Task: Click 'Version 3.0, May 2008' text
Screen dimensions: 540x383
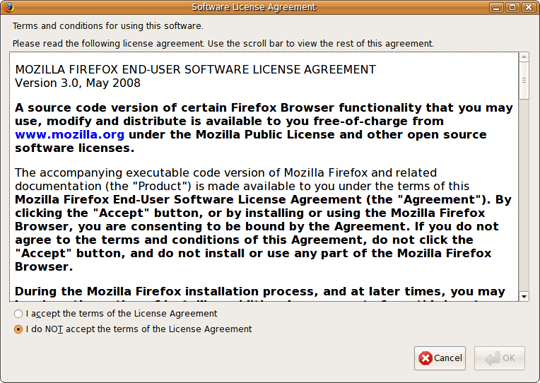Action: click(x=78, y=83)
